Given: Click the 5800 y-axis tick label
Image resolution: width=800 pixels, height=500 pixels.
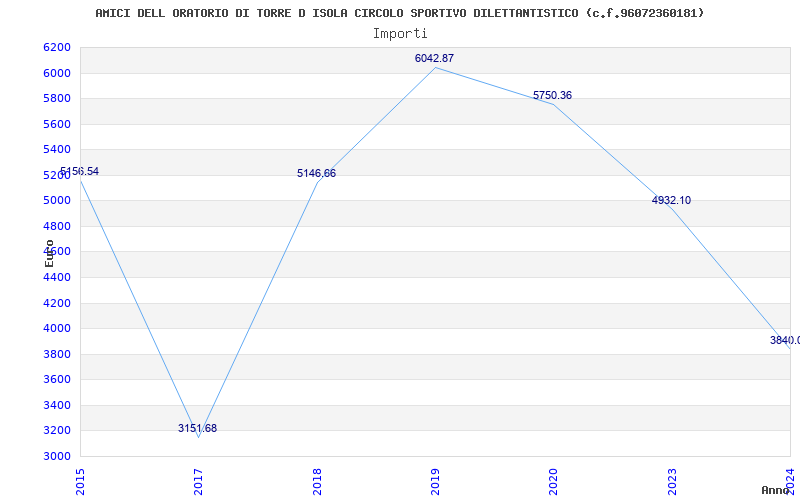Looking at the screenshot, I should click(57, 98).
